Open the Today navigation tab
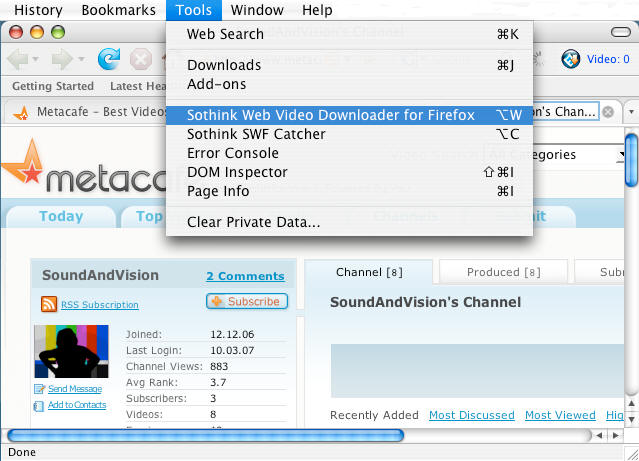This screenshot has width=639, height=461. [x=61, y=216]
